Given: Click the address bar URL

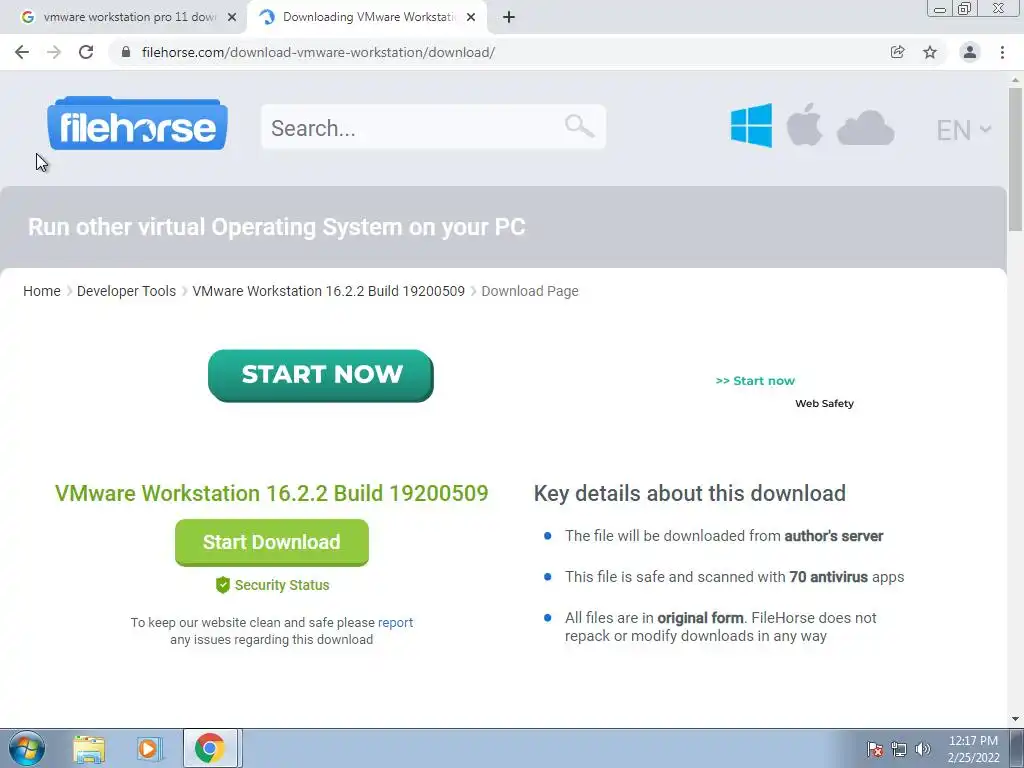Looking at the screenshot, I should click(x=318, y=52).
